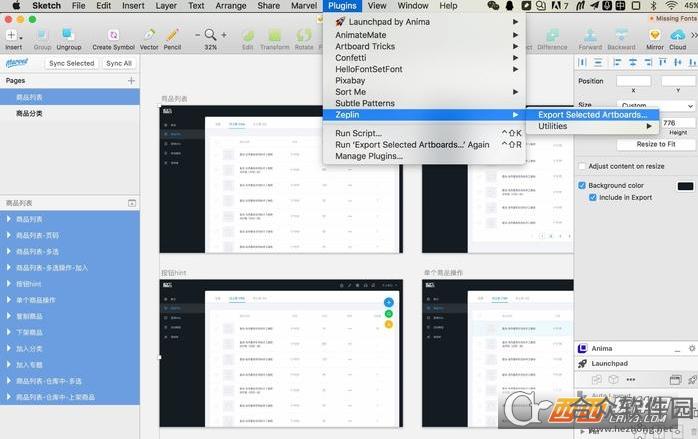Click the Edit toolbar icon
Viewport: 698px width, 439px height.
[248, 35]
